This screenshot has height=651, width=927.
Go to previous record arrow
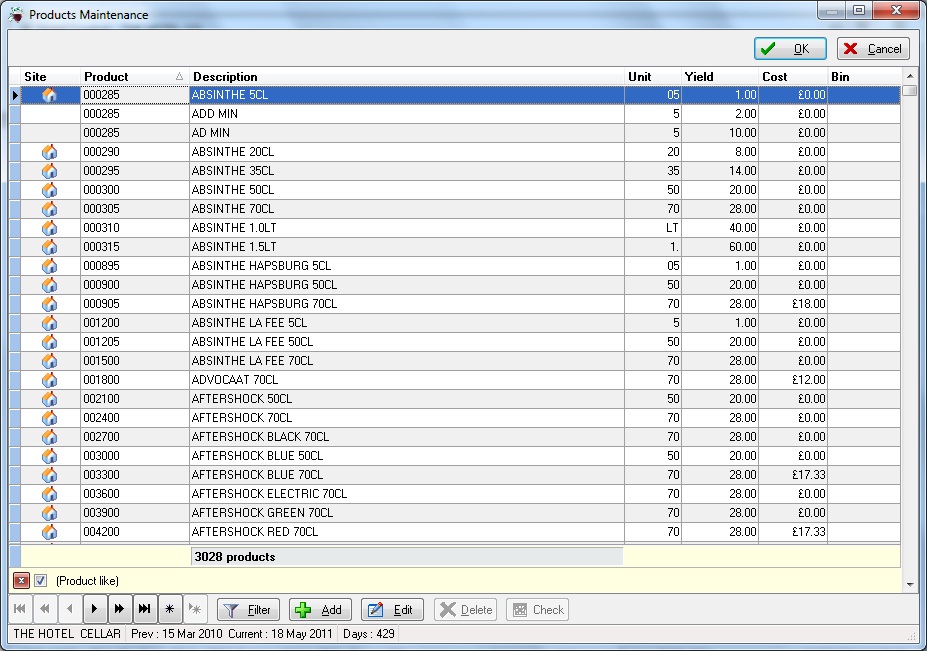coord(70,609)
